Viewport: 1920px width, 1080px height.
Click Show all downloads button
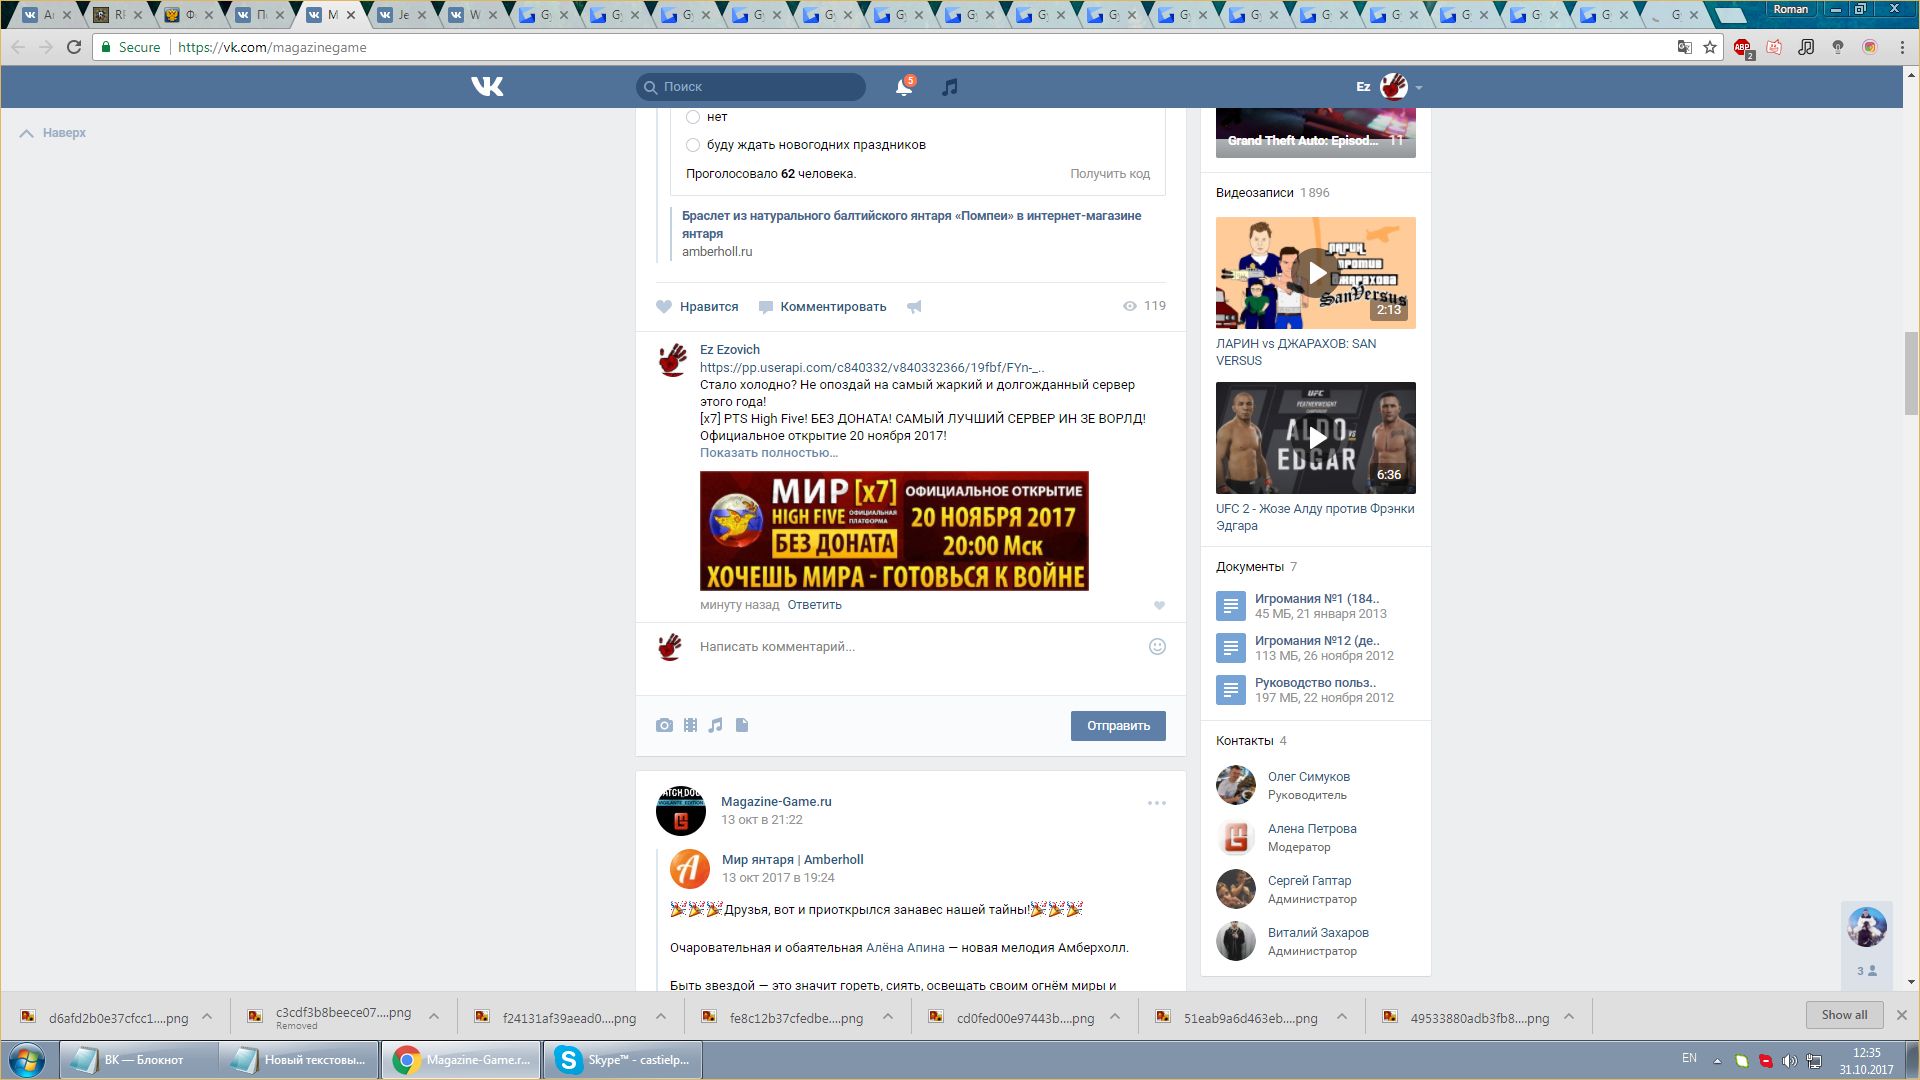tap(1844, 1015)
